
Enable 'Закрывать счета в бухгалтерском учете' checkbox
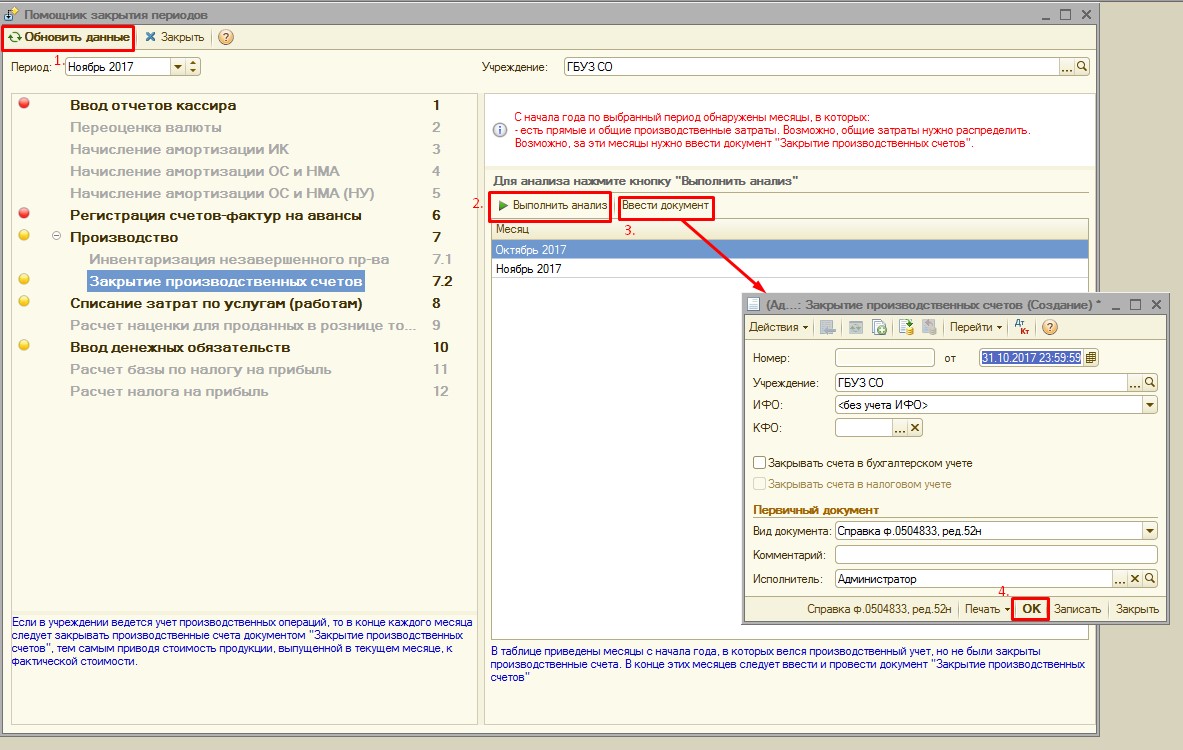click(760, 463)
